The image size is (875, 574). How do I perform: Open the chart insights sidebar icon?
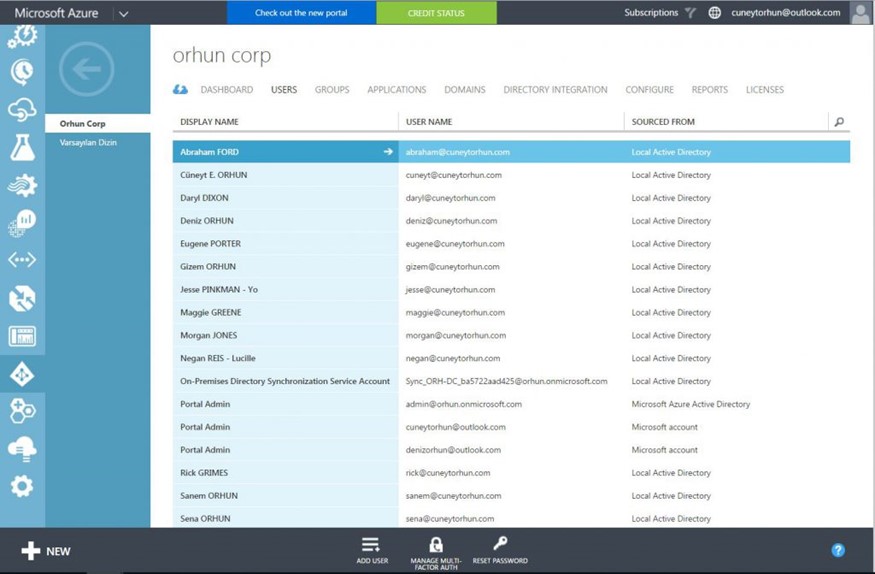tap(22, 223)
